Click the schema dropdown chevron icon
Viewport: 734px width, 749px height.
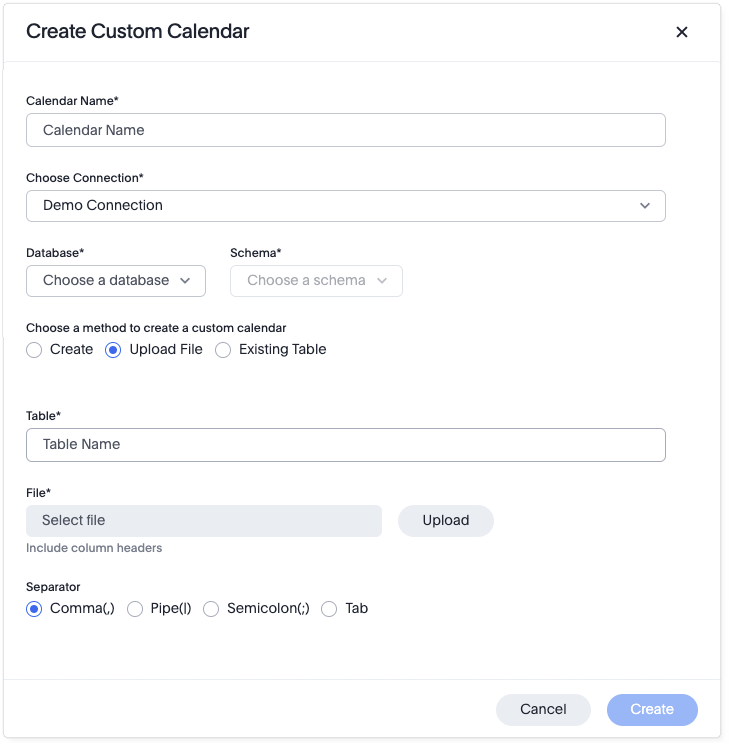(382, 281)
